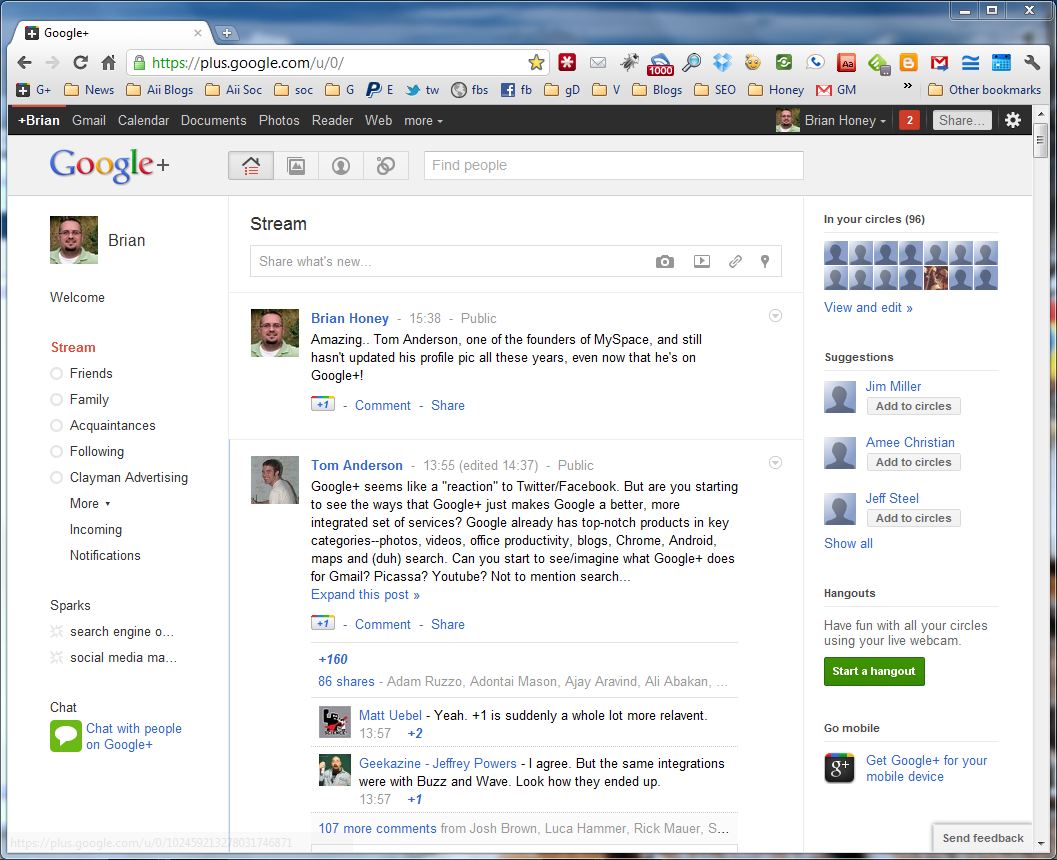Open the Google+ Home stream icon

(x=251, y=166)
